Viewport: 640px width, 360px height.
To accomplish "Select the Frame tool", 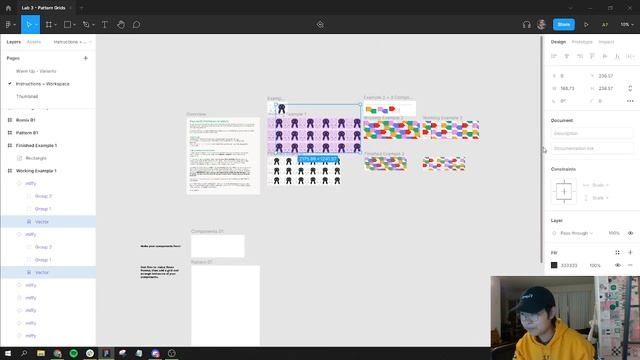I will pyautogui.click(x=49, y=24).
